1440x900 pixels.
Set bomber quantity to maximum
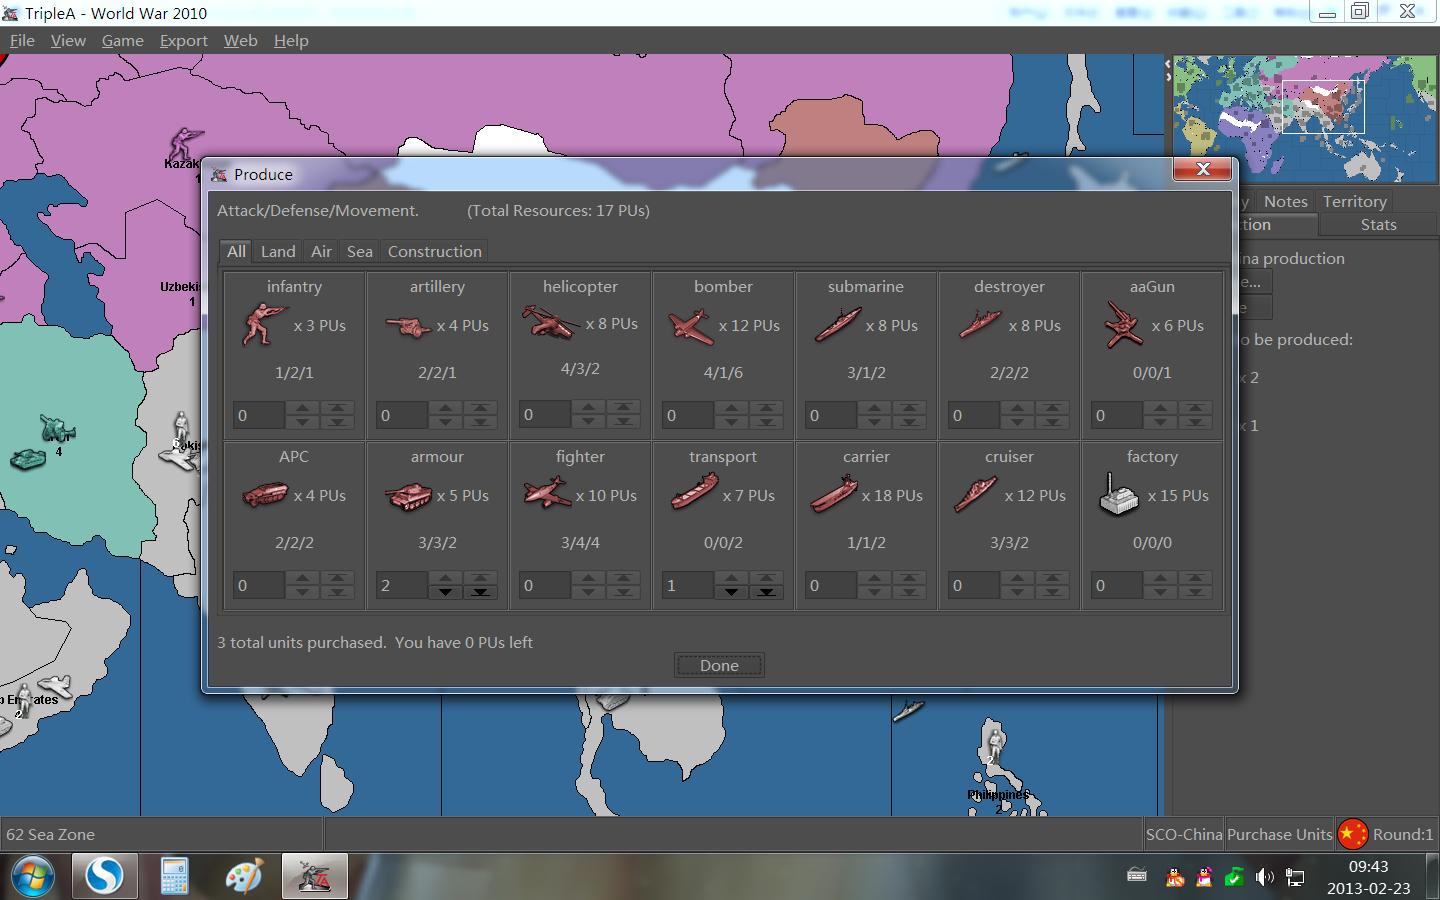pyautogui.click(x=767, y=408)
